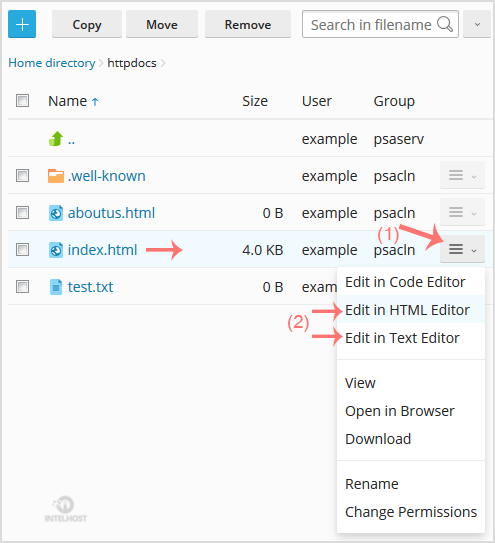Click the test.txt document icon
Screen dimensions: 495x543
(56, 287)
